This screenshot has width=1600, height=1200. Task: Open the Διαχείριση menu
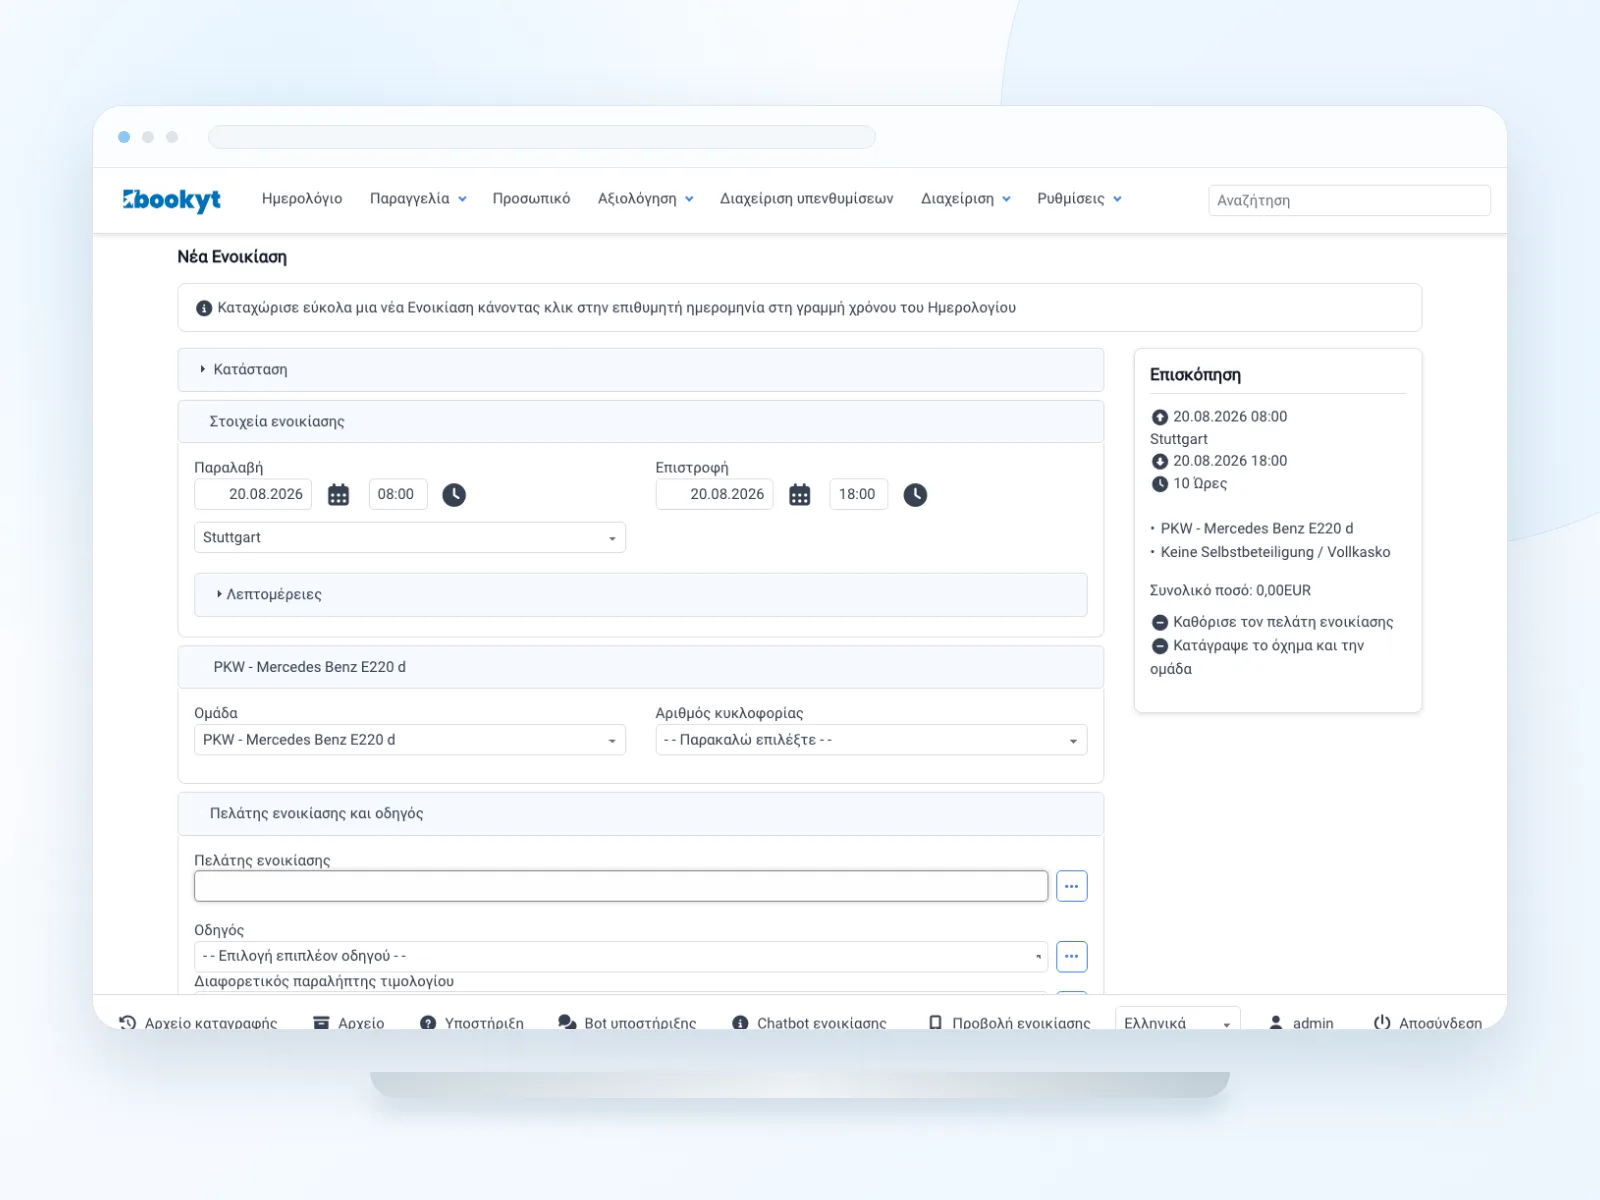point(965,199)
